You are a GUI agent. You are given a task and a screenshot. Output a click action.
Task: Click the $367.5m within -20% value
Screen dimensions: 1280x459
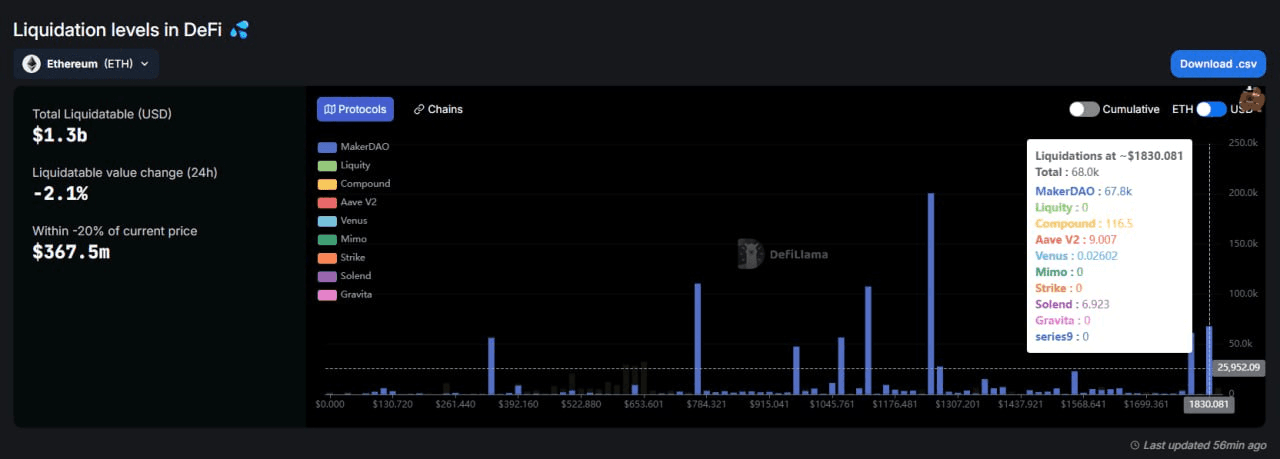click(71, 252)
